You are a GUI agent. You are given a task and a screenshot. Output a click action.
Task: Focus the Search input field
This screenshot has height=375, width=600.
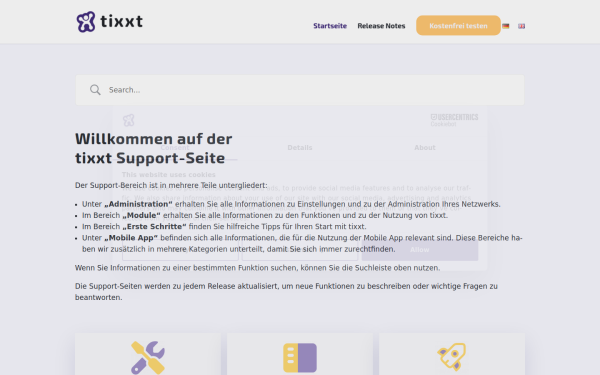[x=300, y=90]
